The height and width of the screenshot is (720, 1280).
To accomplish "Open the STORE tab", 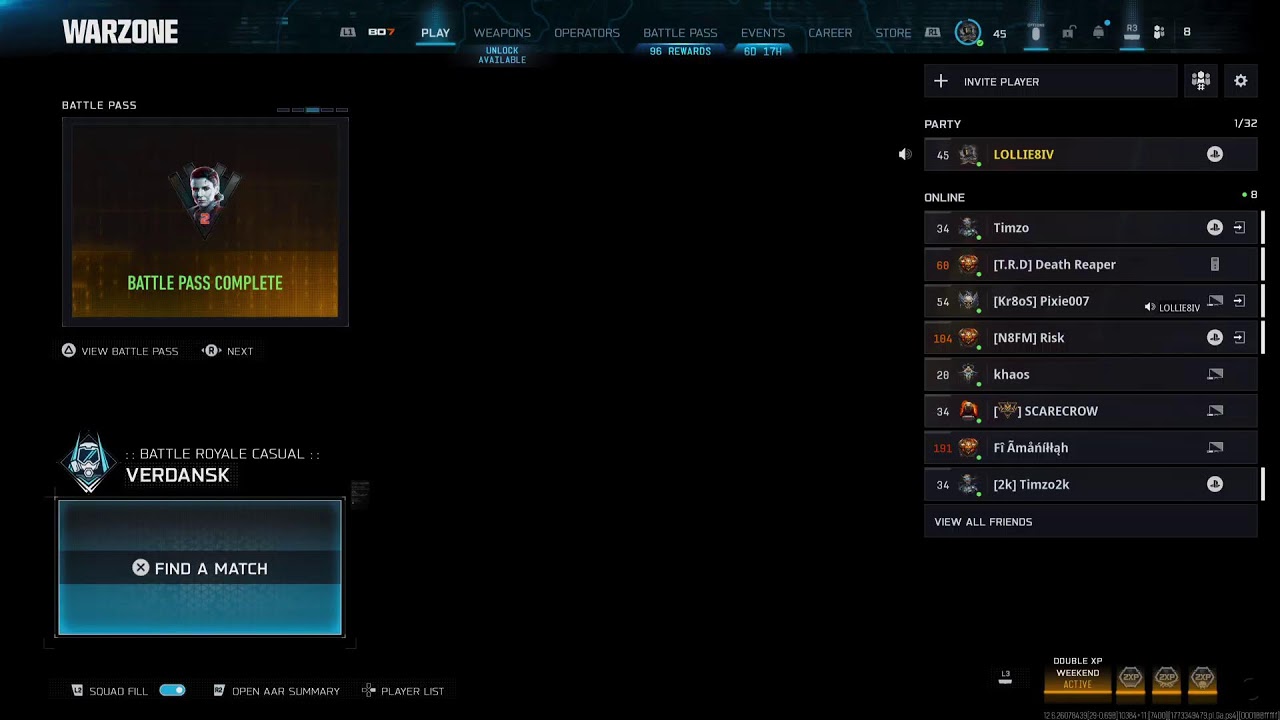I will tap(893, 33).
